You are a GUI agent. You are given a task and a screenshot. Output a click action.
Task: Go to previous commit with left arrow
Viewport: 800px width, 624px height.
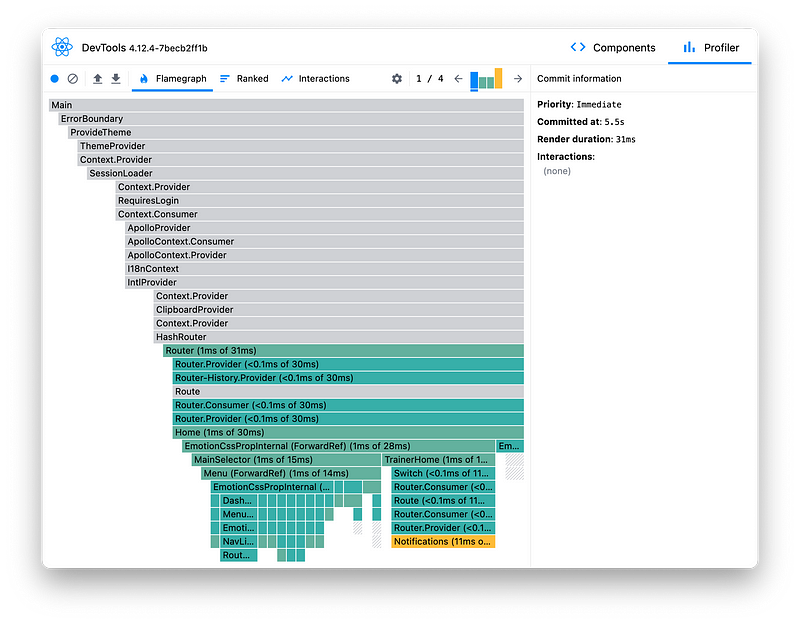pos(458,79)
